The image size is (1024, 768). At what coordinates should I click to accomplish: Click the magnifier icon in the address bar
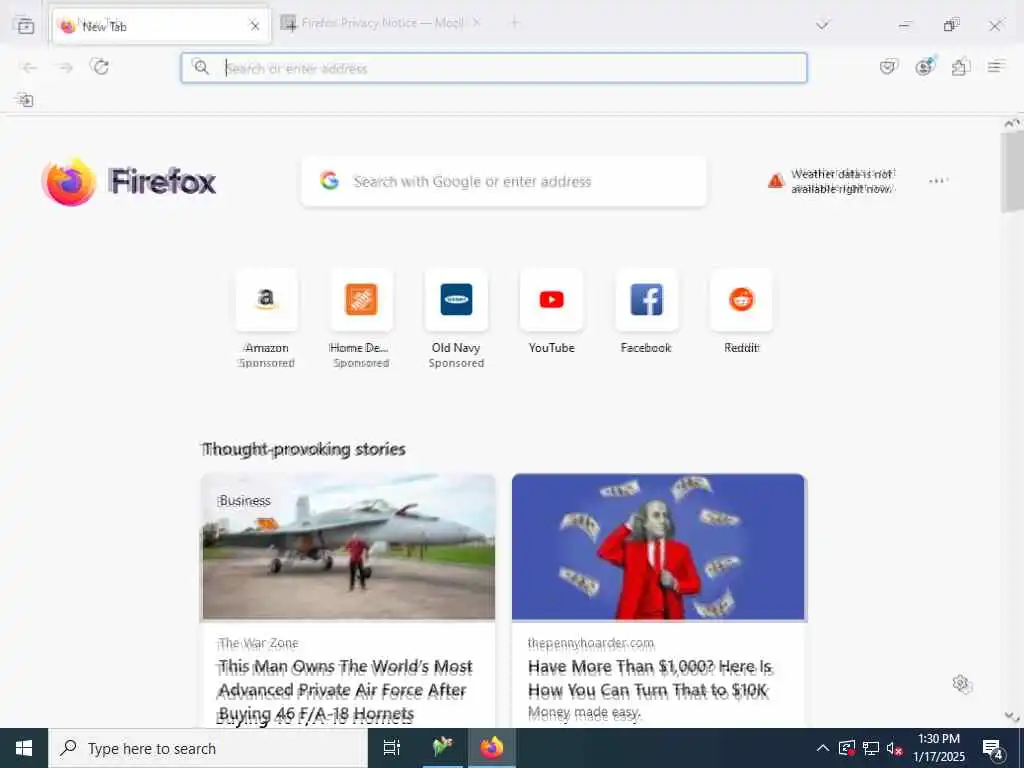[201, 67]
